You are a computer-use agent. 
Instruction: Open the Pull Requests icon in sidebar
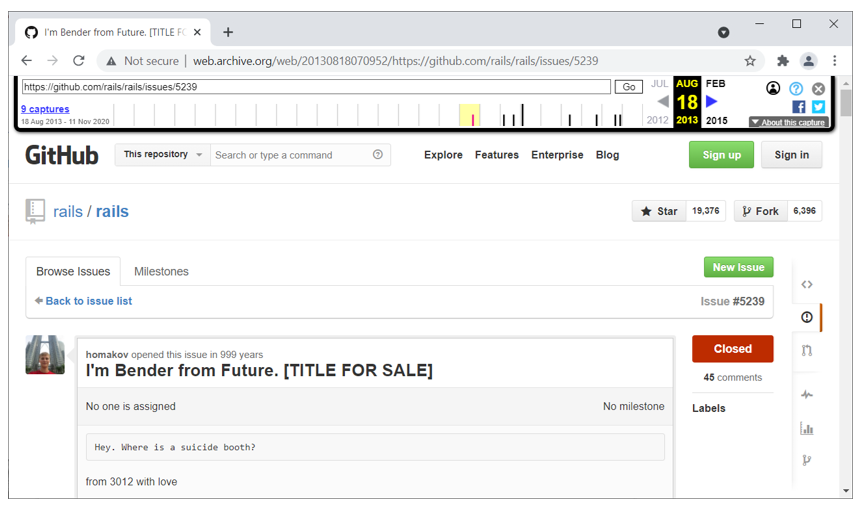click(807, 350)
